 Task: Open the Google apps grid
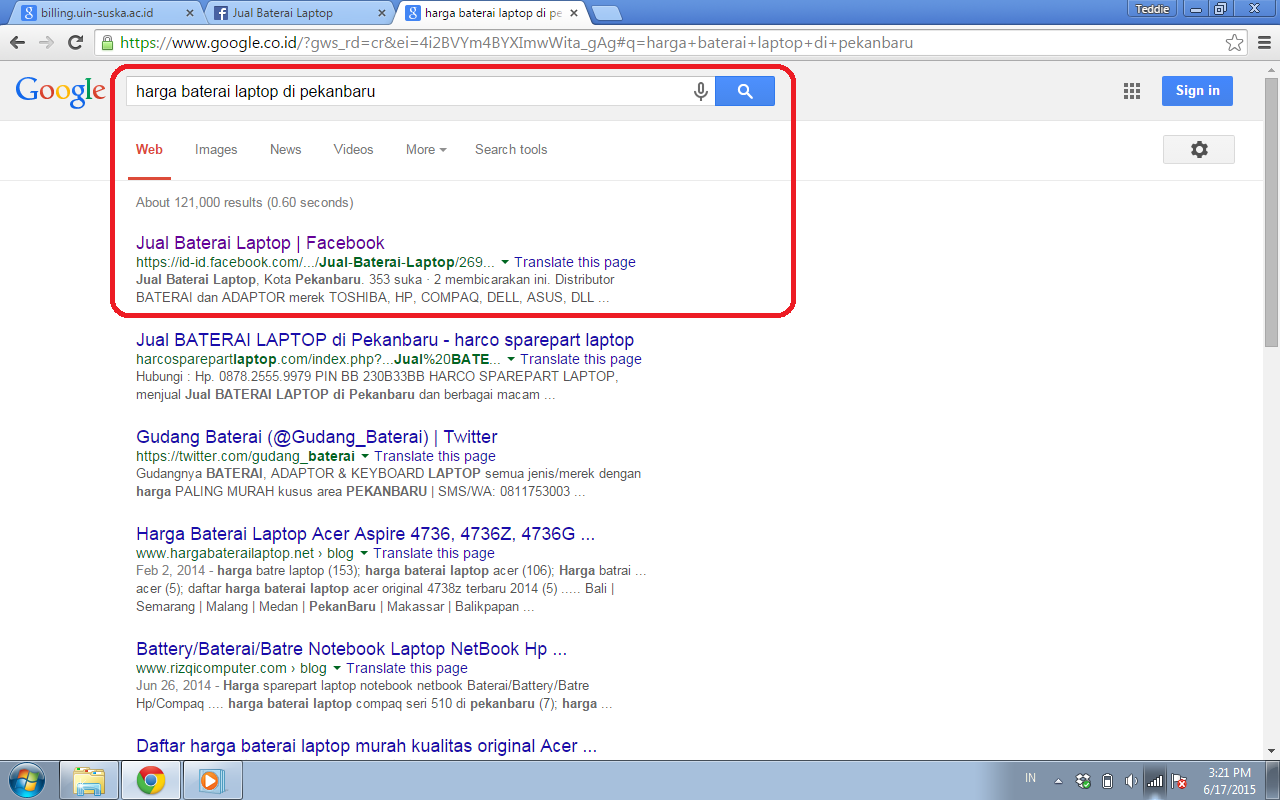[1132, 91]
